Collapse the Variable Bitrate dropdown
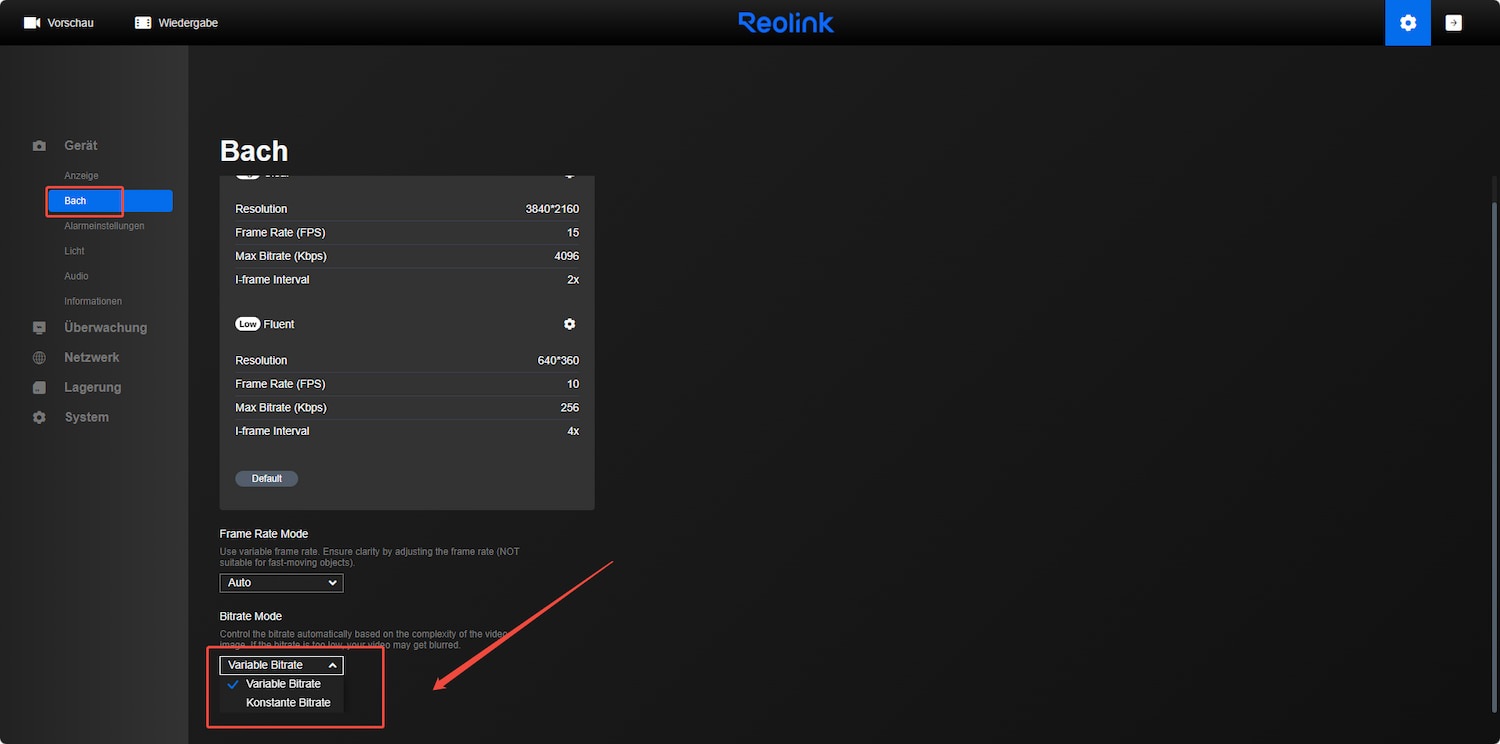1500x744 pixels. coord(281,665)
